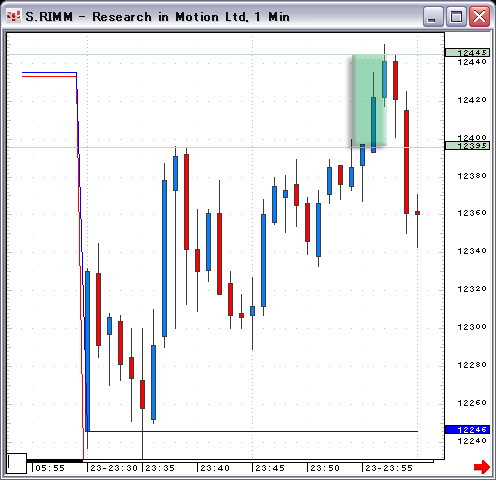Click the 12340 price axis label

coord(472,251)
